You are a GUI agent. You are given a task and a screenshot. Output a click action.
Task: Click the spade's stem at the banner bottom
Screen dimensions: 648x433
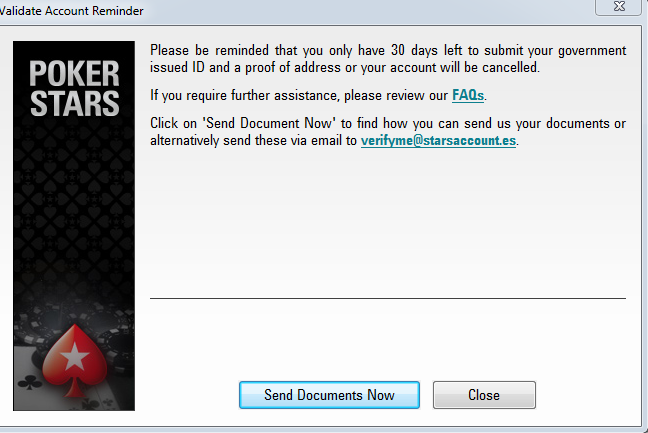click(x=75, y=388)
